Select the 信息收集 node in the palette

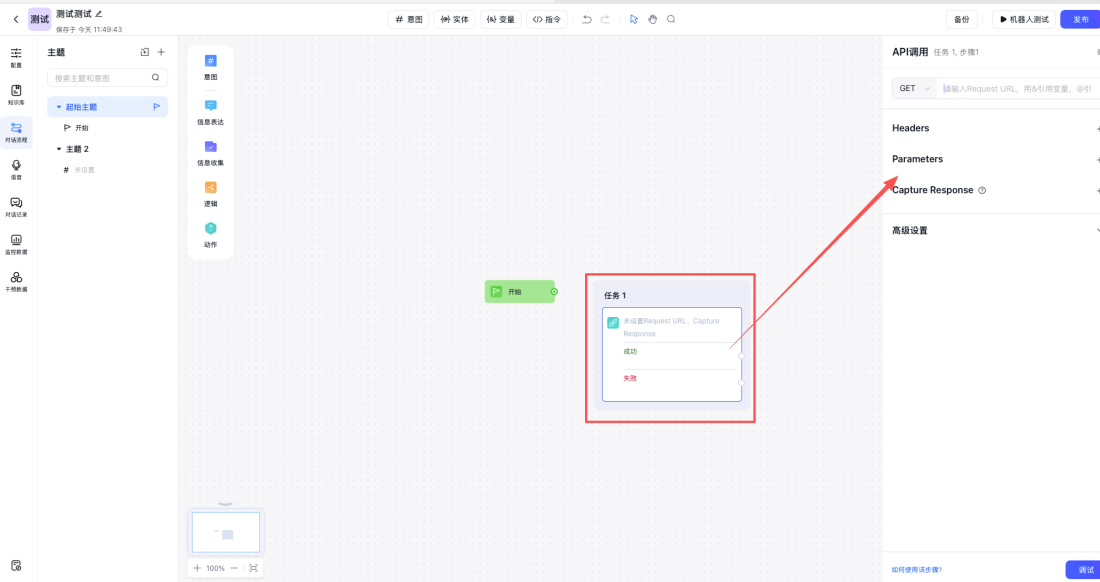pos(210,151)
